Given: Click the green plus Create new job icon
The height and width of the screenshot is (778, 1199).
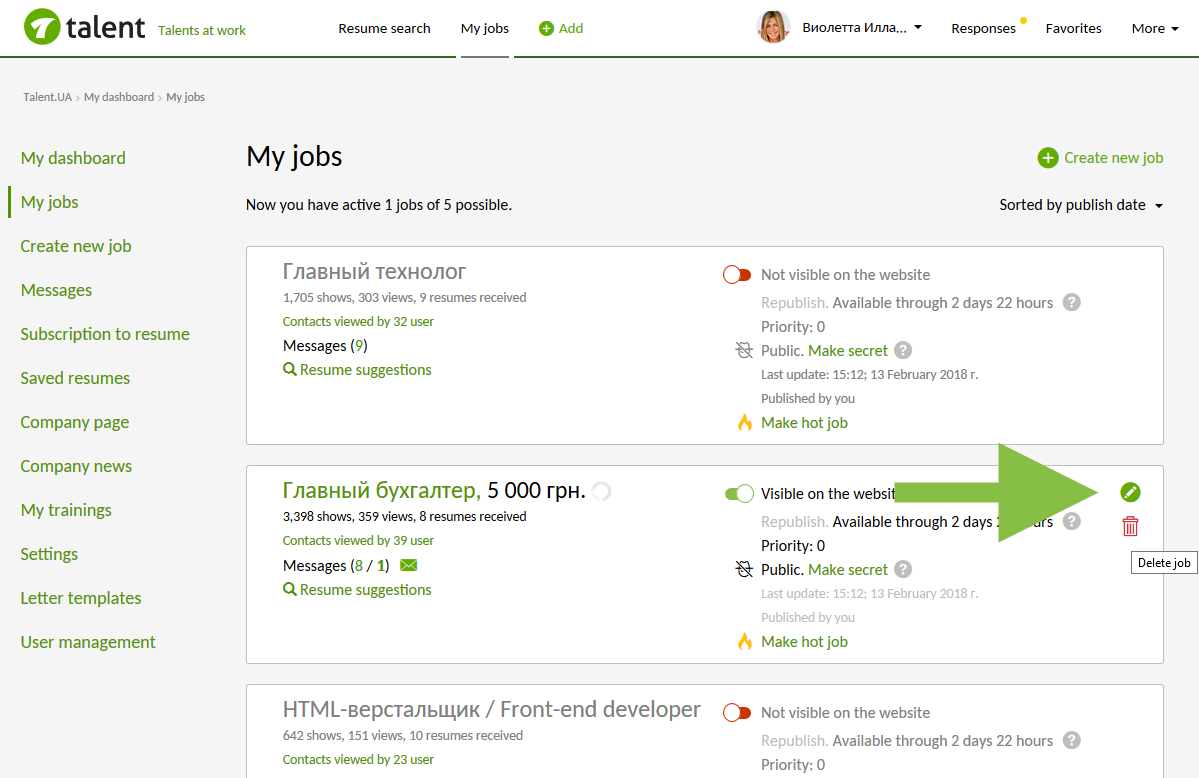Looking at the screenshot, I should point(1047,158).
